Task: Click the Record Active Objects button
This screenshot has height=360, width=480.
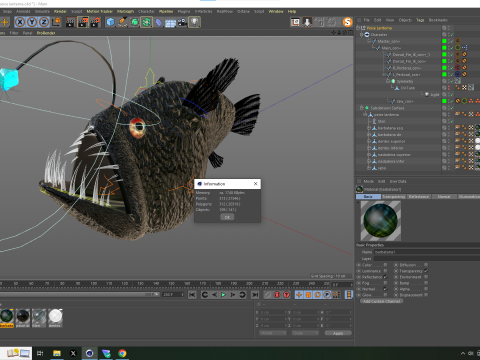Action: tap(268, 295)
